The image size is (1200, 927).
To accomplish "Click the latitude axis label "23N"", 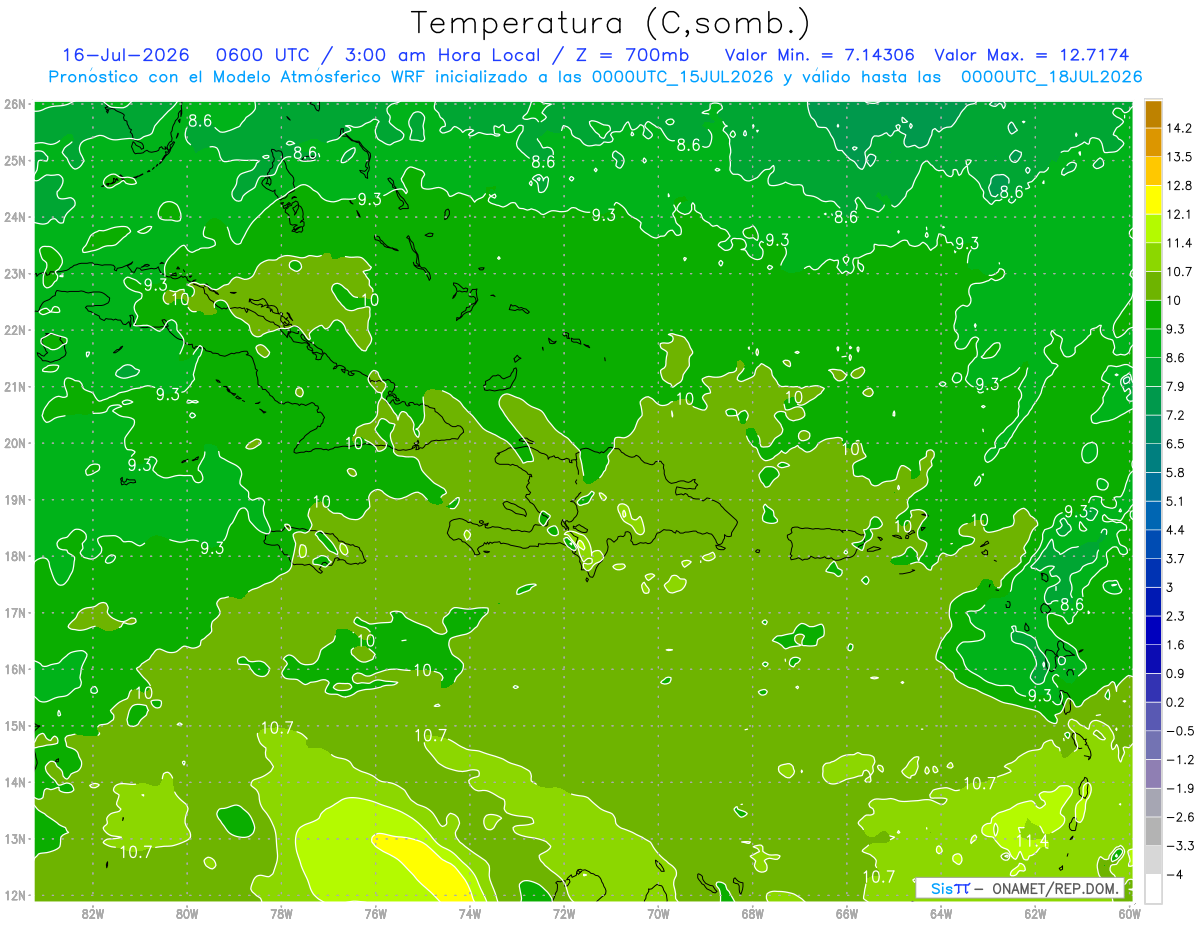I will [x=14, y=273].
